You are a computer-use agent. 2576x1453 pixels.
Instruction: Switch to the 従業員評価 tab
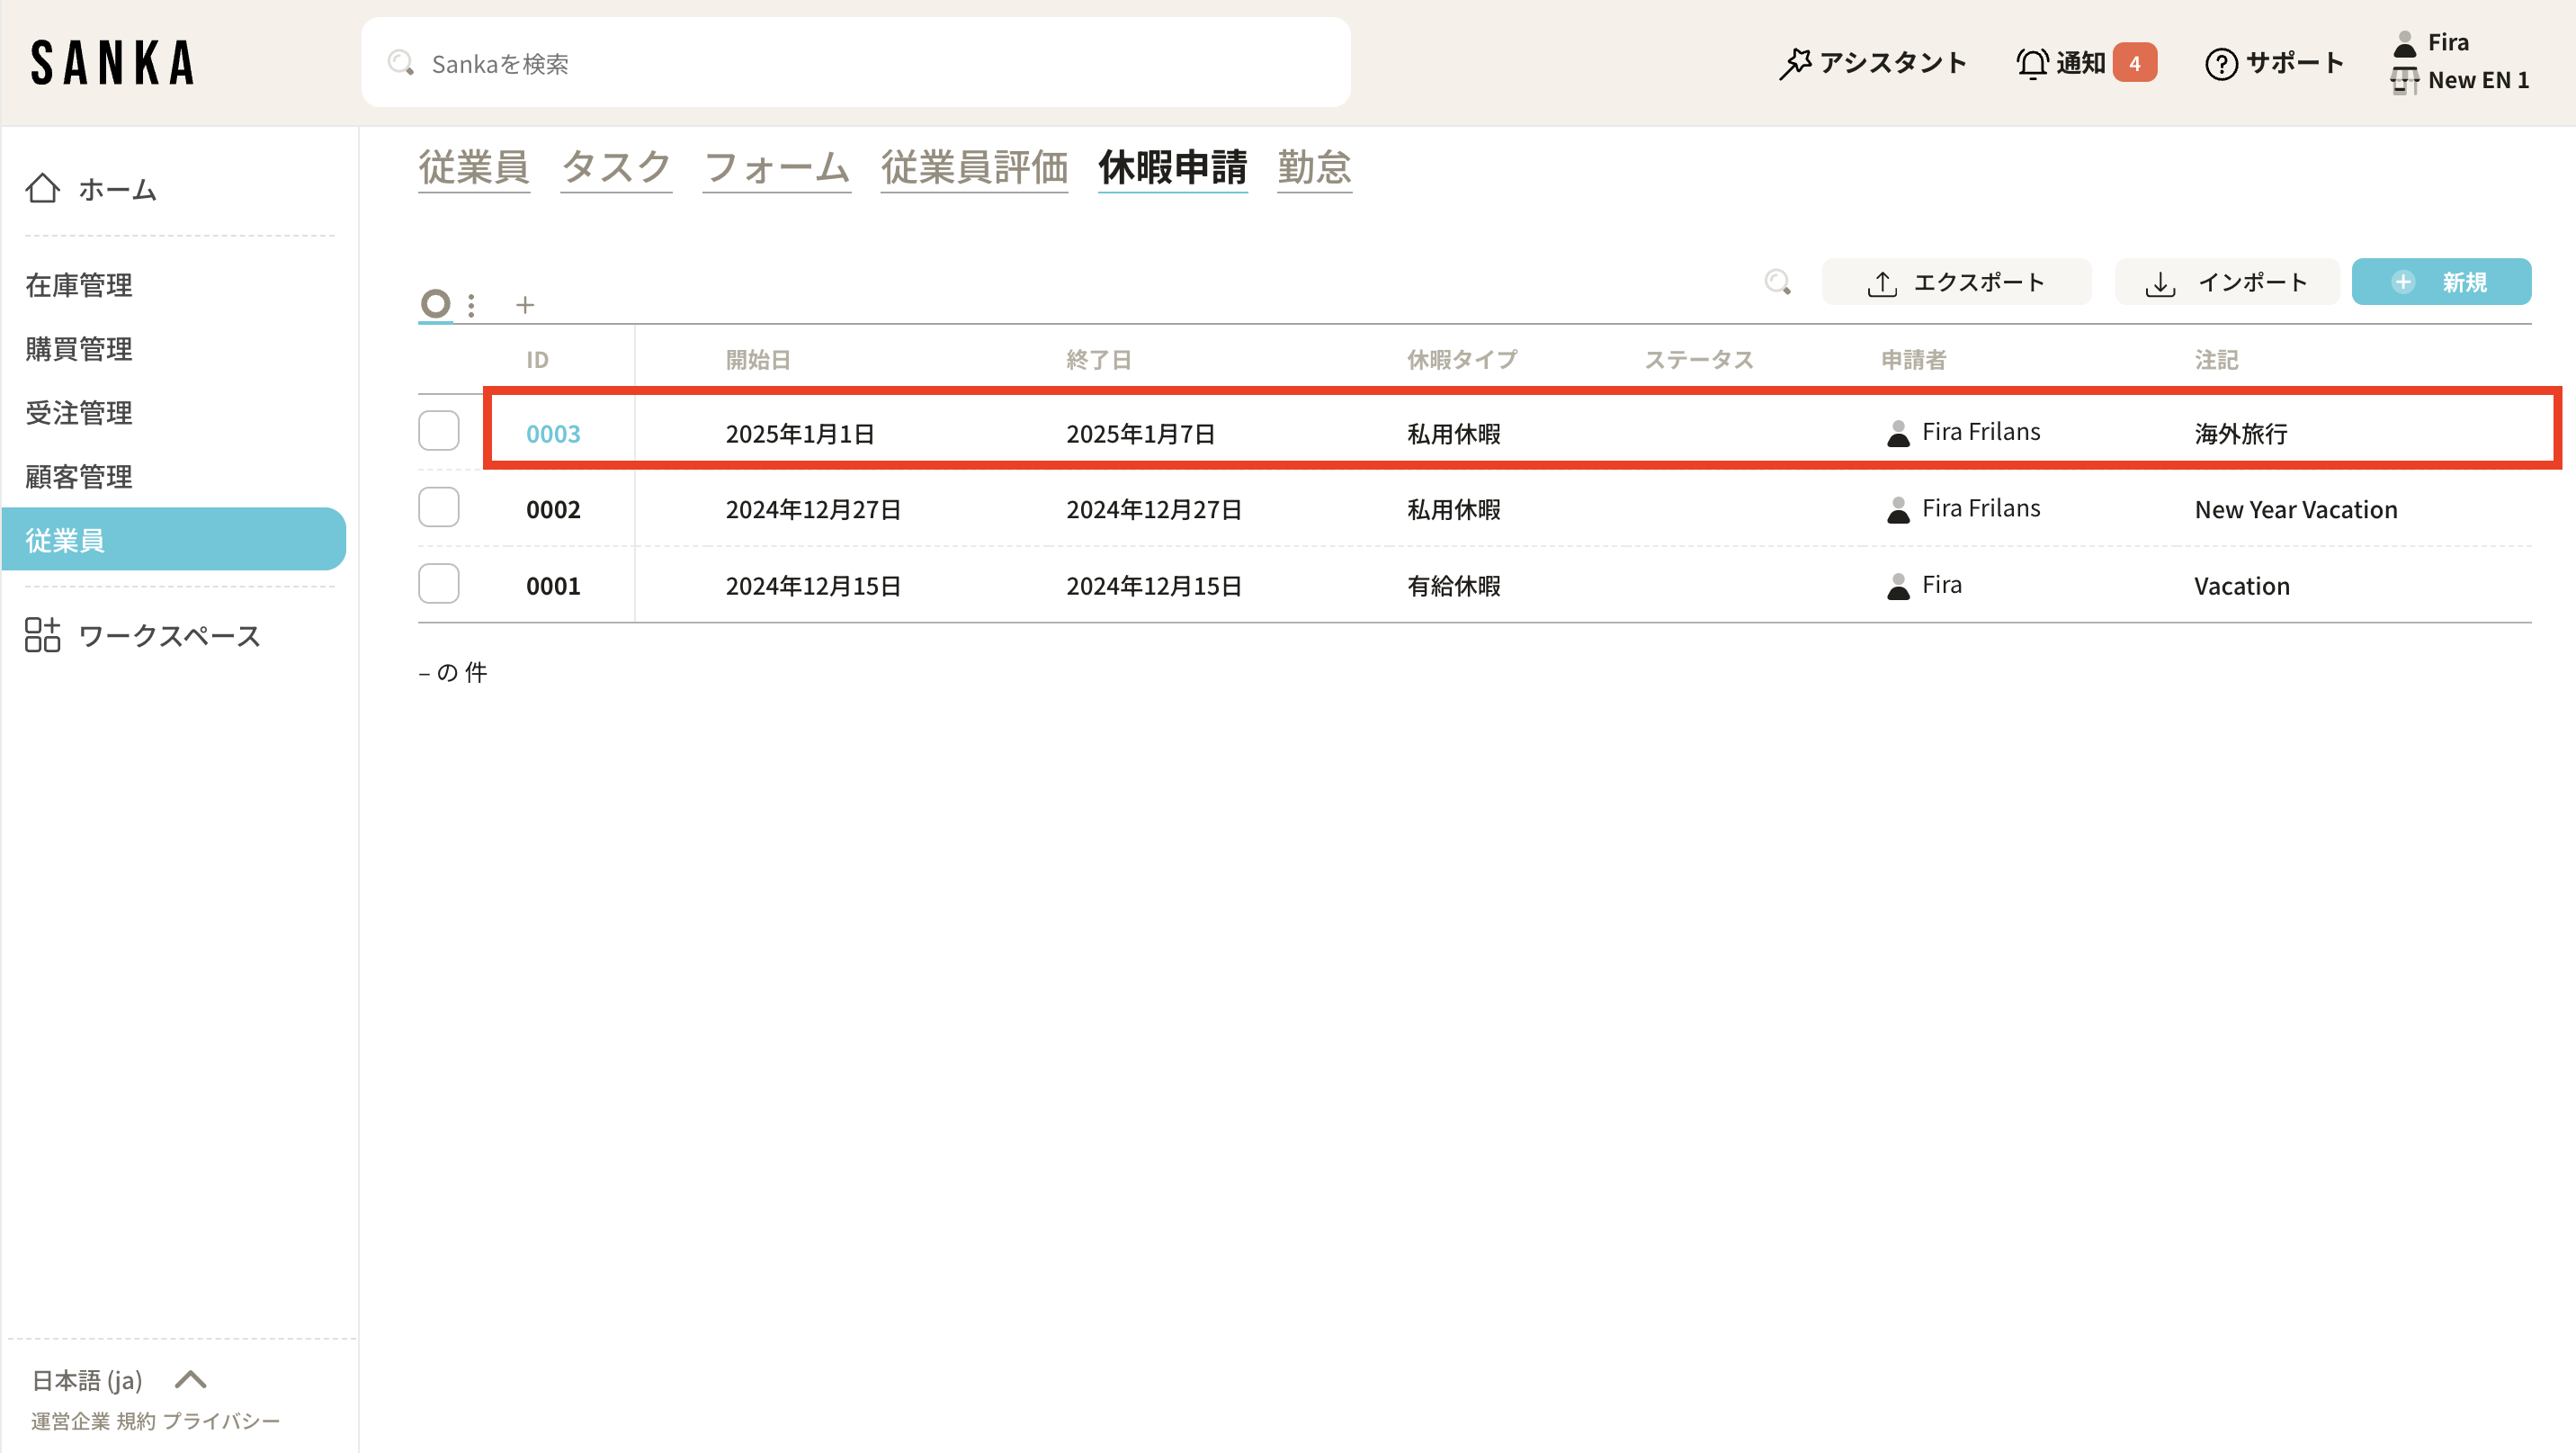pyautogui.click(x=974, y=167)
